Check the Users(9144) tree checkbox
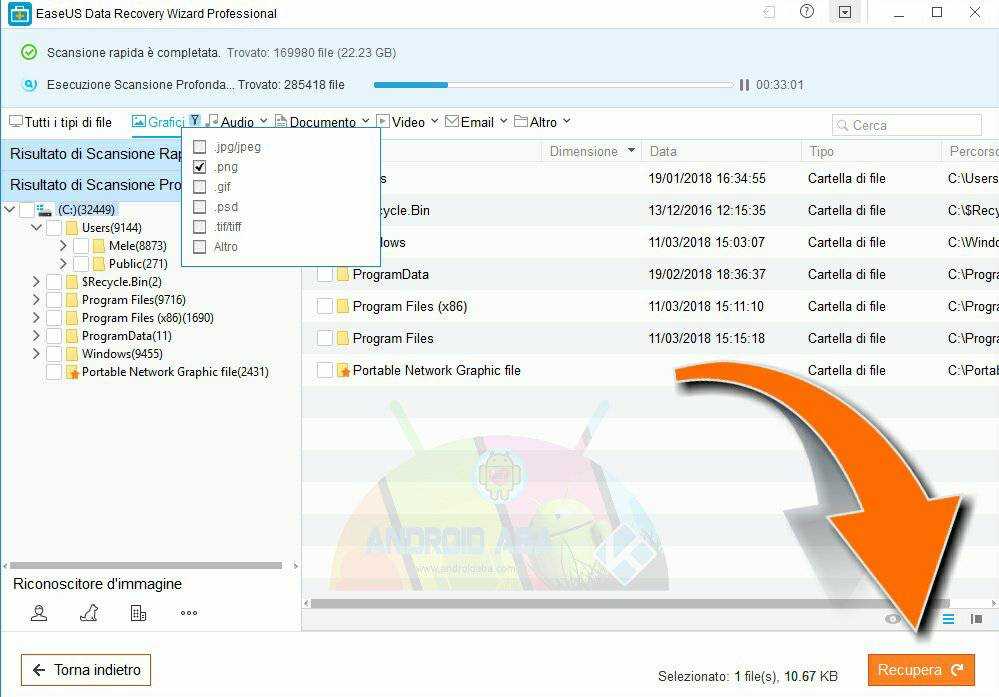Screen dimensions: 999x697 54,227
